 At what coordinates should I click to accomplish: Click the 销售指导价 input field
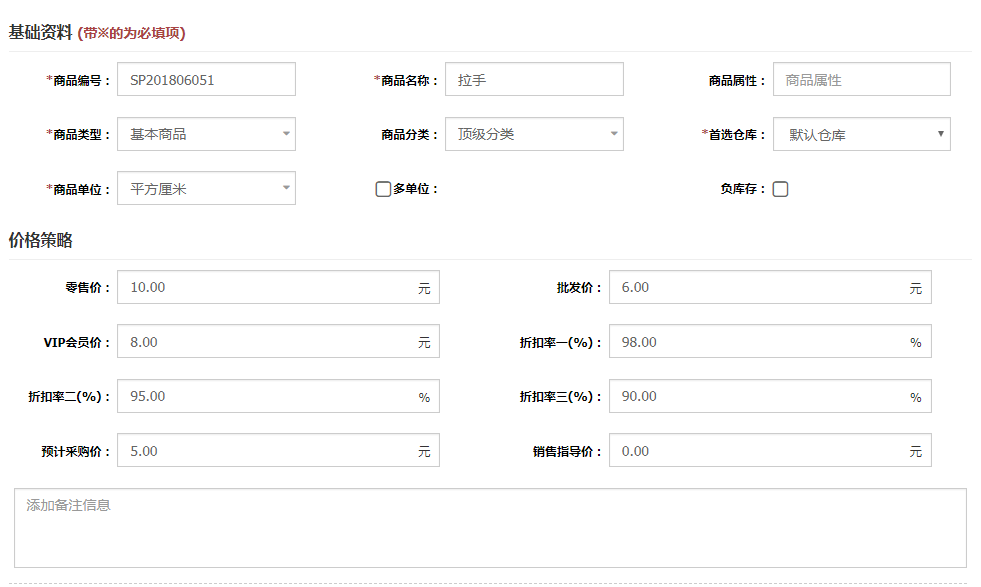(x=757, y=451)
